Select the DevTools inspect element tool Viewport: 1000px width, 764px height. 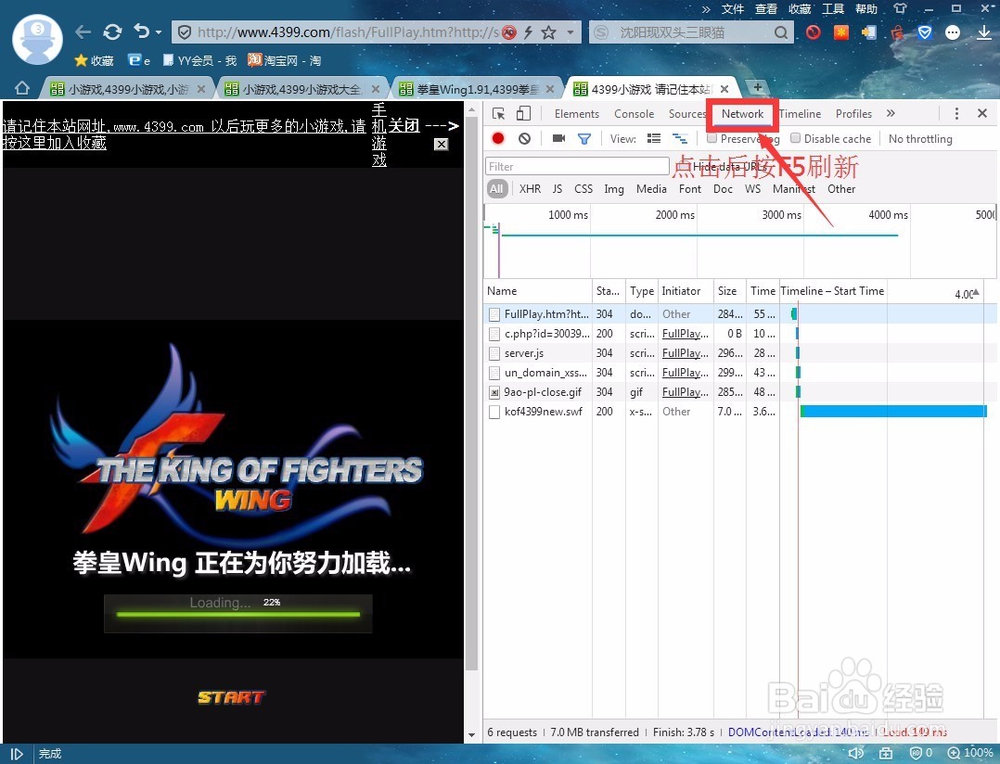[499, 114]
